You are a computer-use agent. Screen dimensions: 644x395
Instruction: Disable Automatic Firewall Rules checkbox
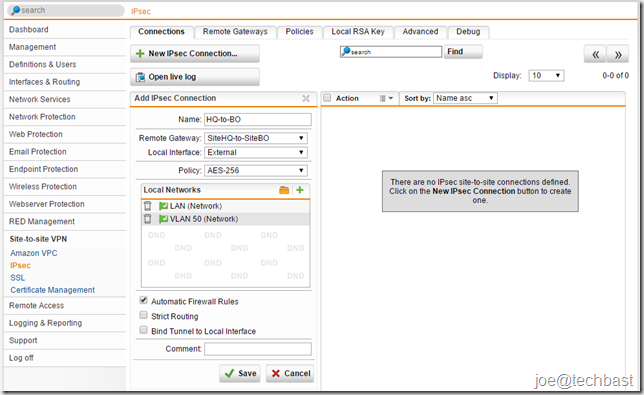143,301
